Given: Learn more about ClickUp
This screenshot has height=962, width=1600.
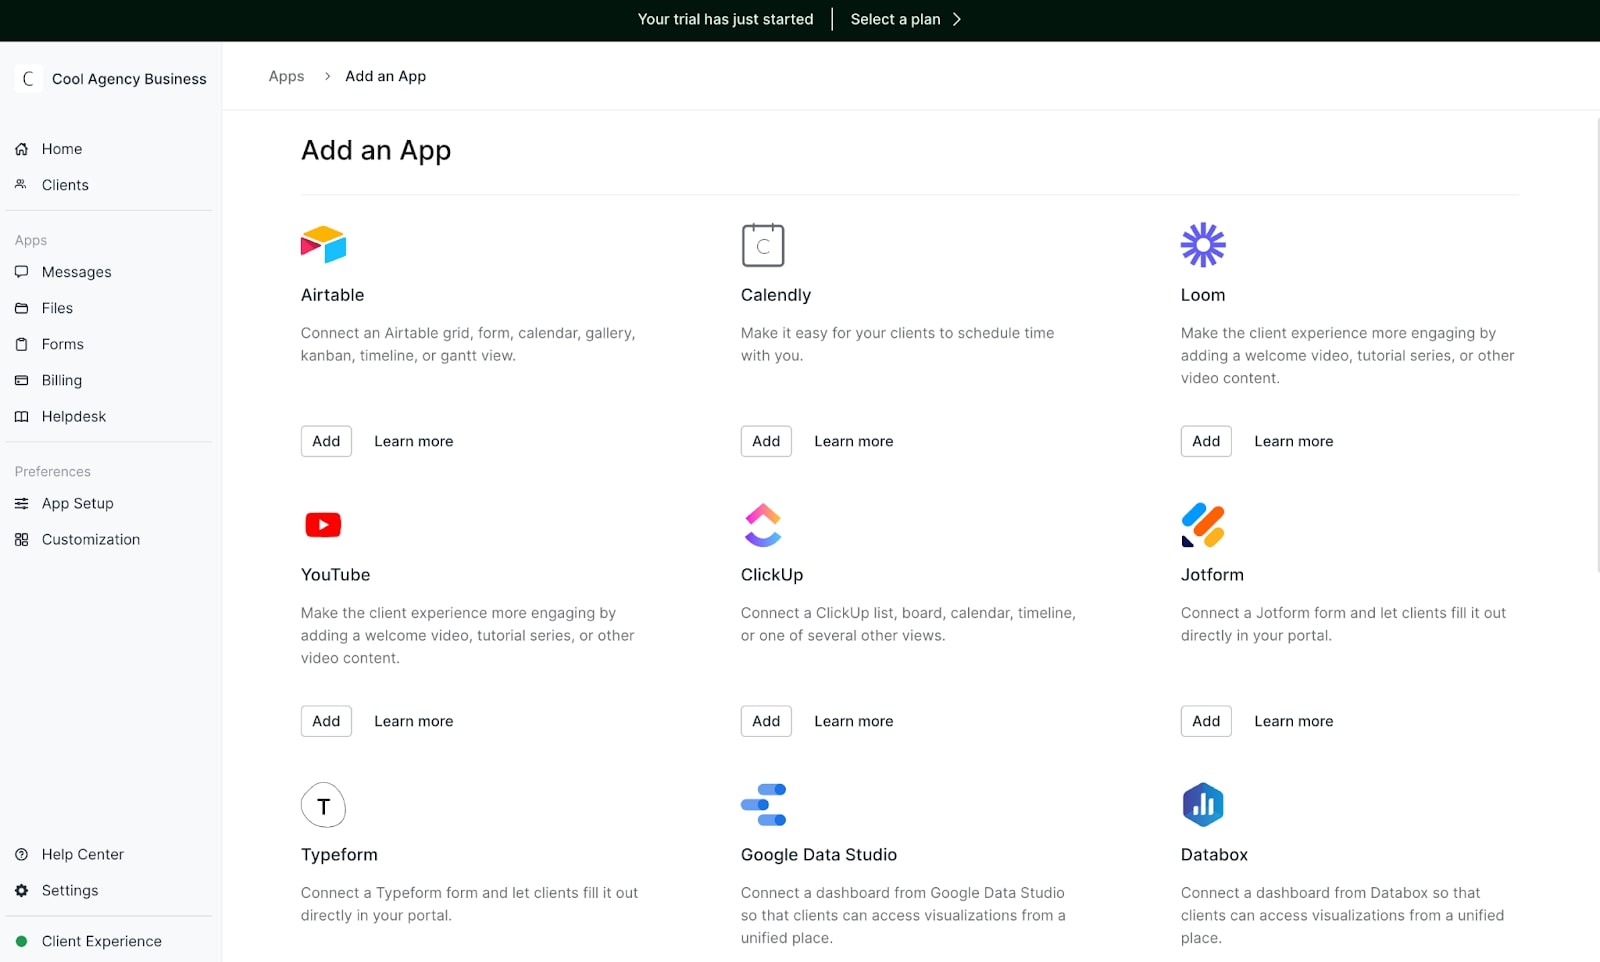Looking at the screenshot, I should point(854,721).
